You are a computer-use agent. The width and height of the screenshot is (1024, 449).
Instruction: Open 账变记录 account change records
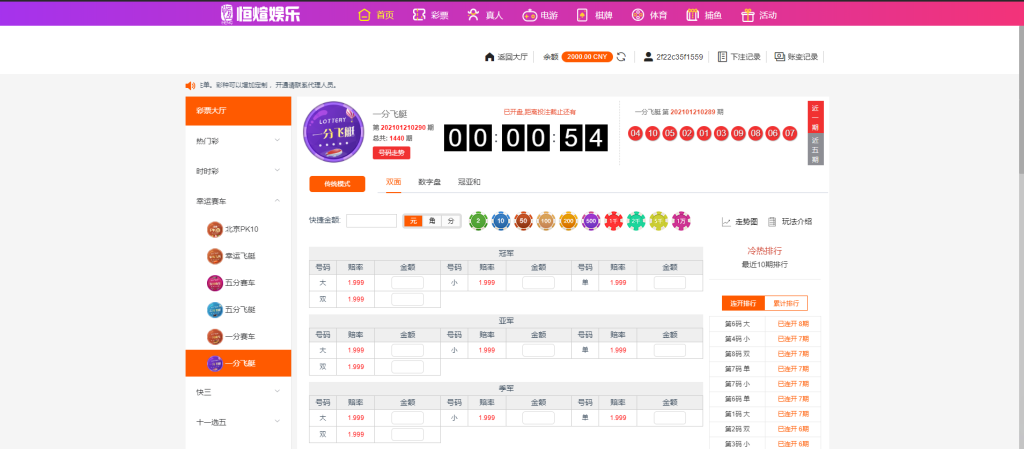(796, 57)
